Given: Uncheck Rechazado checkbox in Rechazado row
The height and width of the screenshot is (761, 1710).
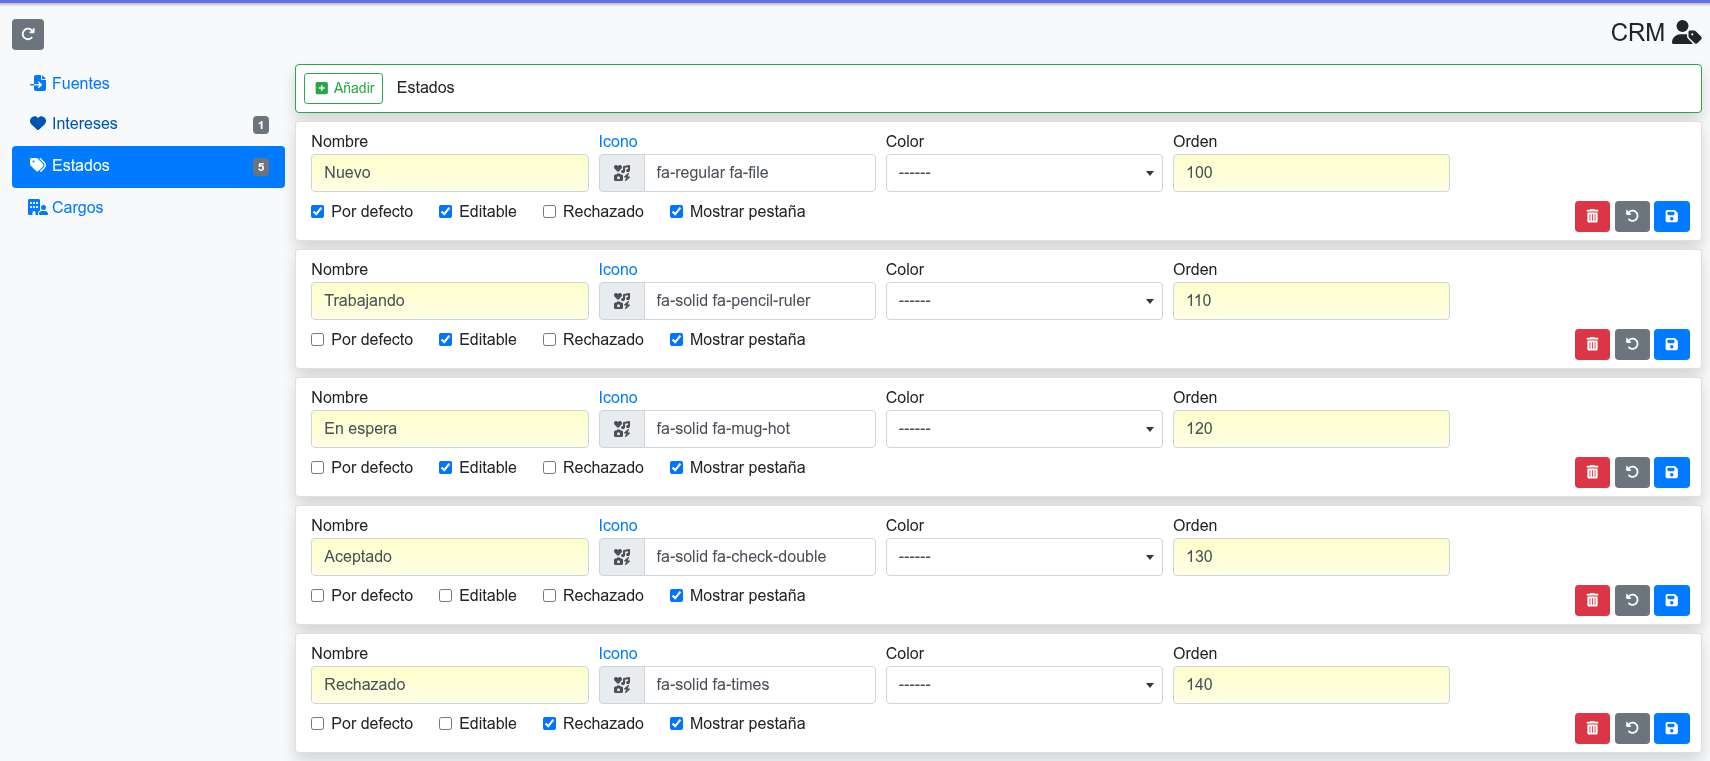Looking at the screenshot, I should (x=549, y=724).
